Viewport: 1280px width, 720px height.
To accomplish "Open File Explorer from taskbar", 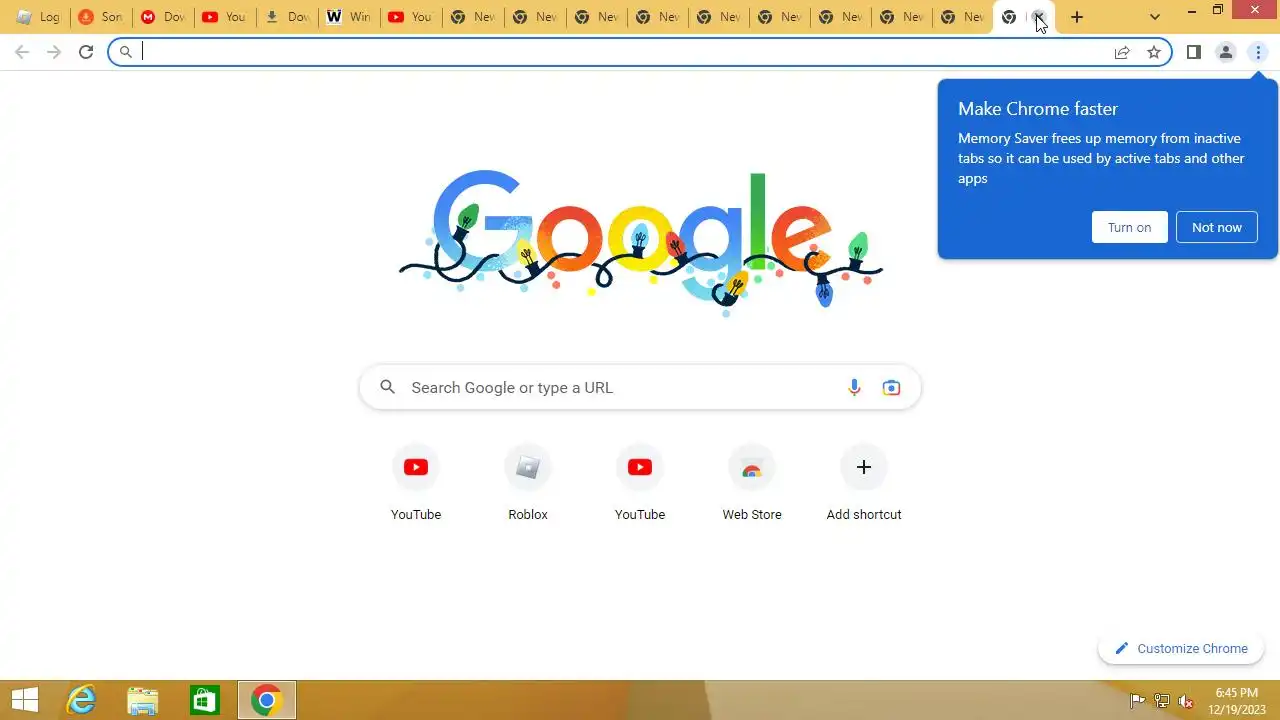I will coord(142,700).
